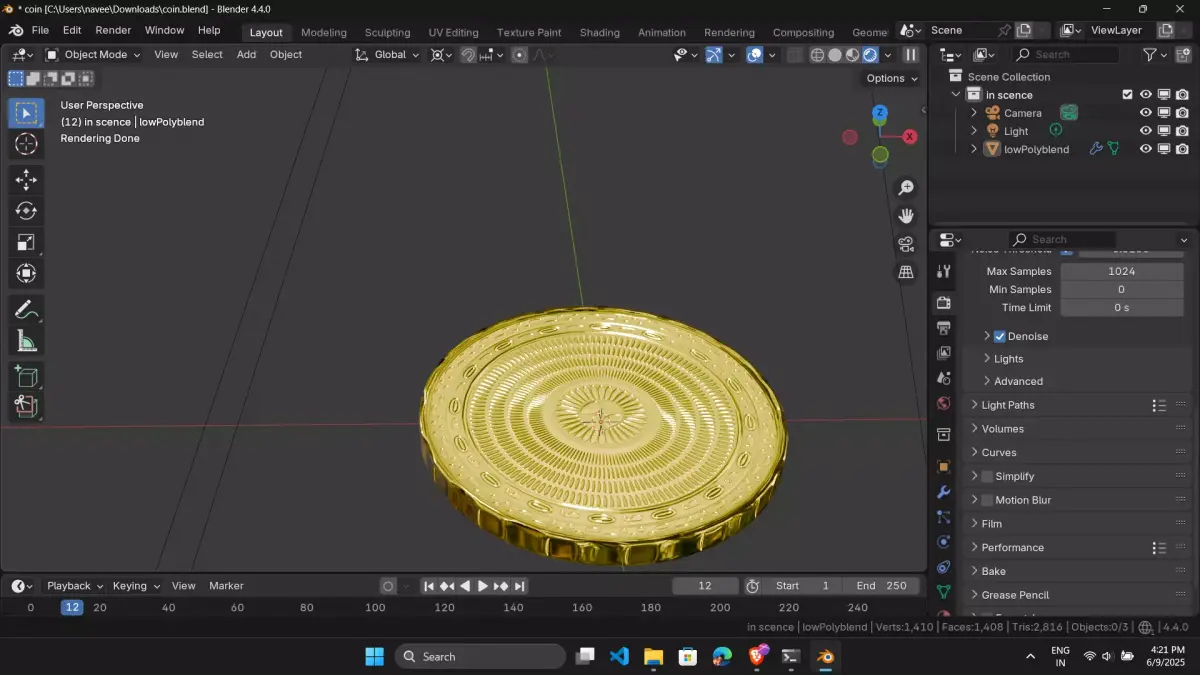
Task: Open the viewport Options dropdown
Action: point(892,78)
